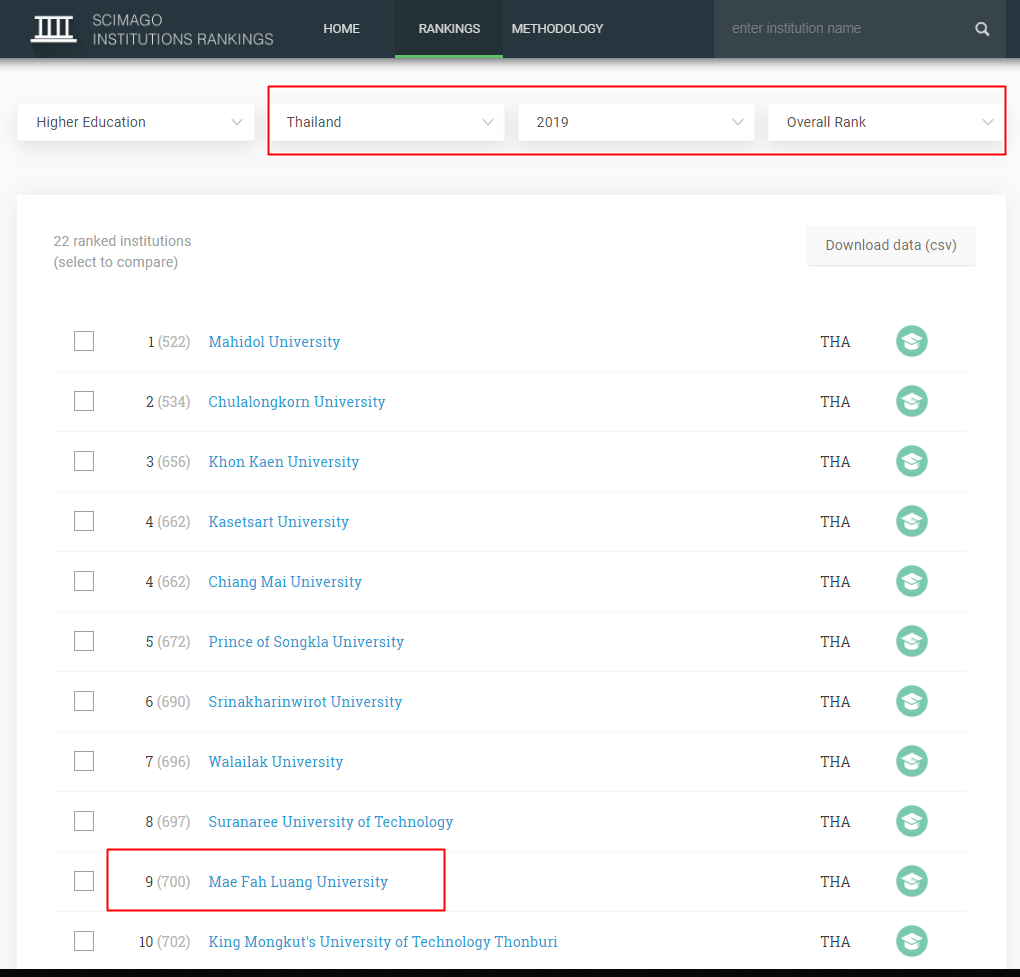Open the Overall Rank dropdown

pos(886,122)
